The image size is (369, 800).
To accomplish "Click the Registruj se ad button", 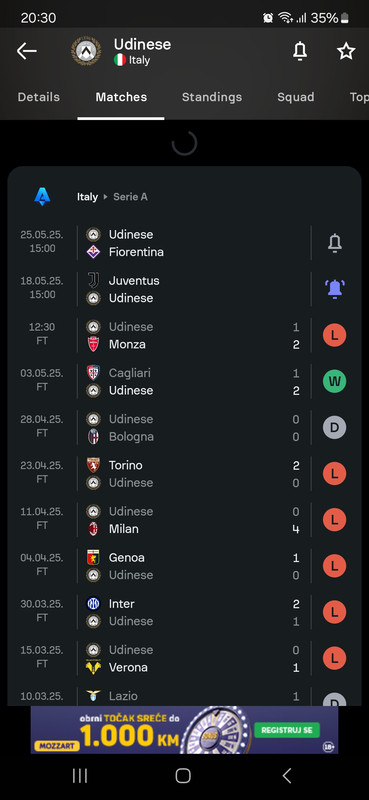I will (287, 730).
